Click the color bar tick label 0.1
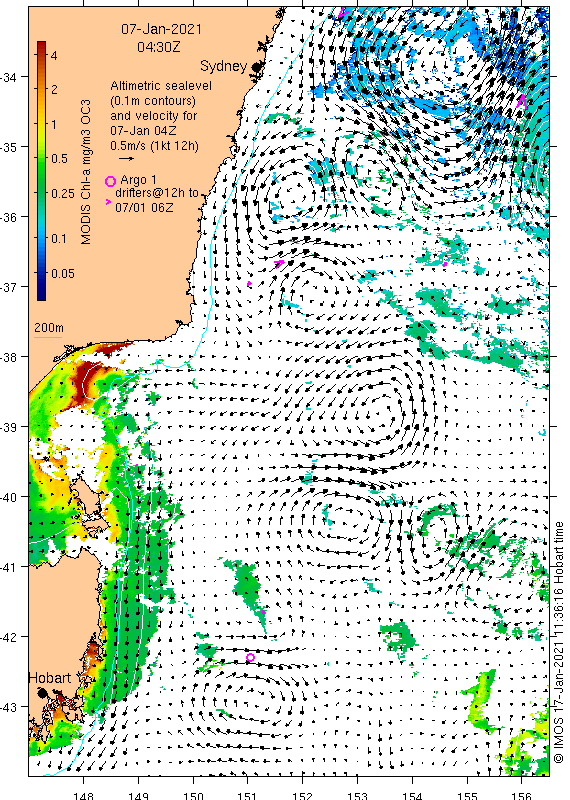570x800 pixels. (59, 238)
